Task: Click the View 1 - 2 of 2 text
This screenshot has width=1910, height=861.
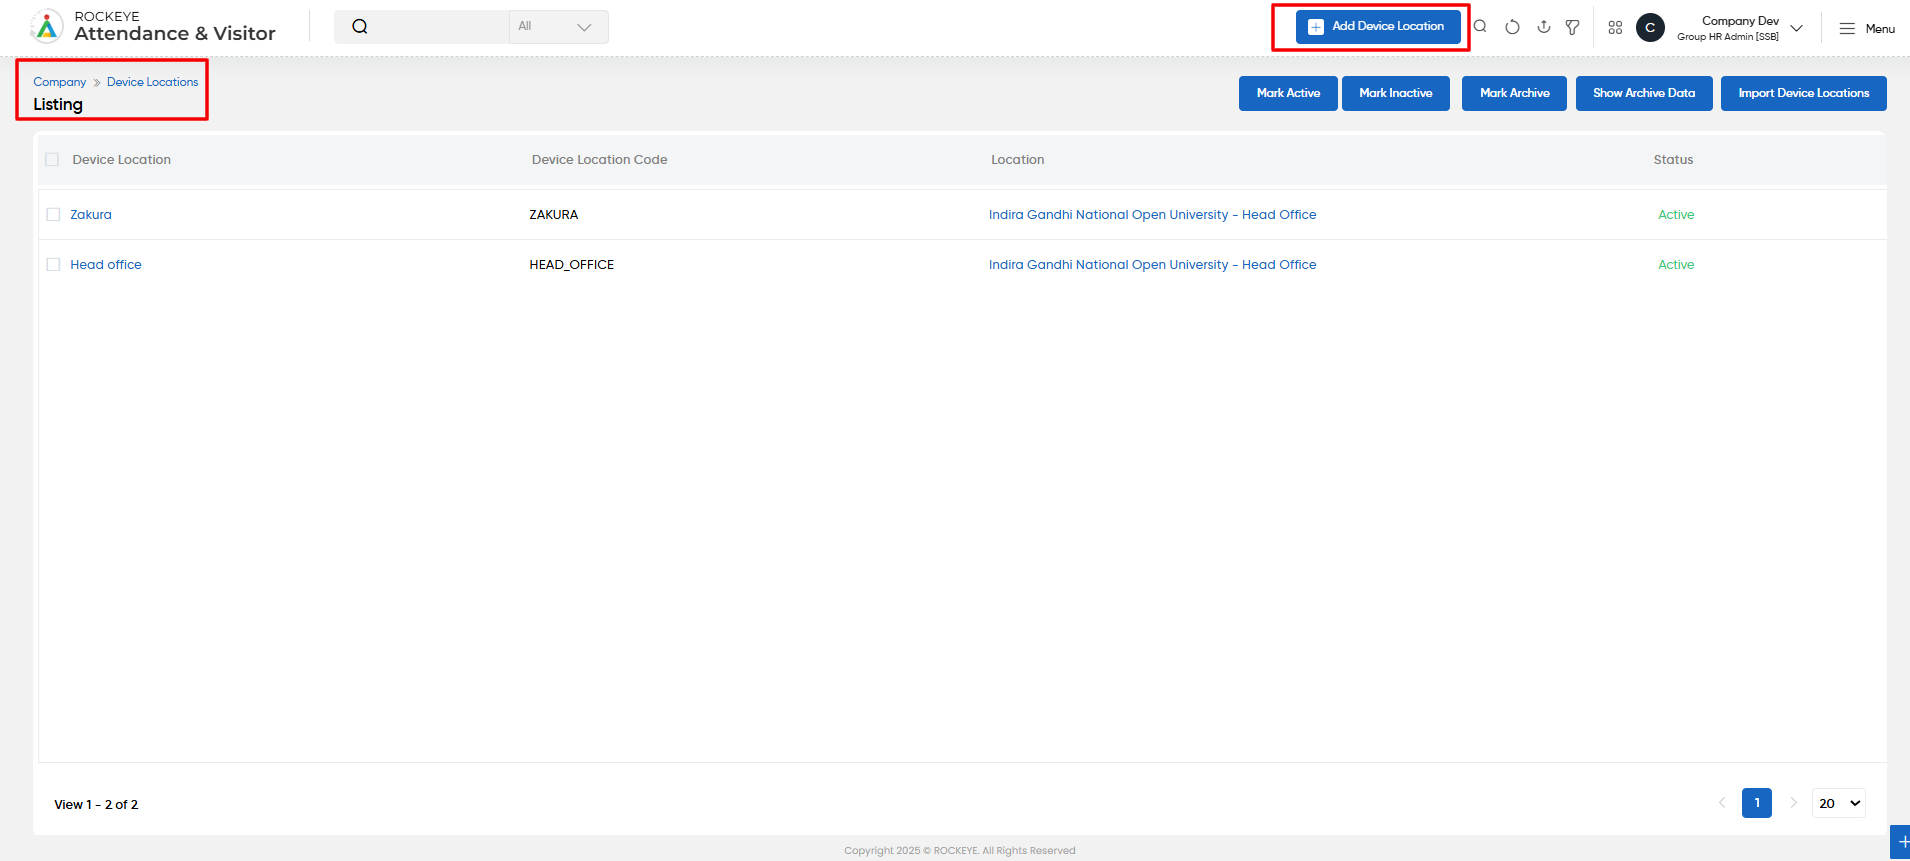Action: [96, 804]
